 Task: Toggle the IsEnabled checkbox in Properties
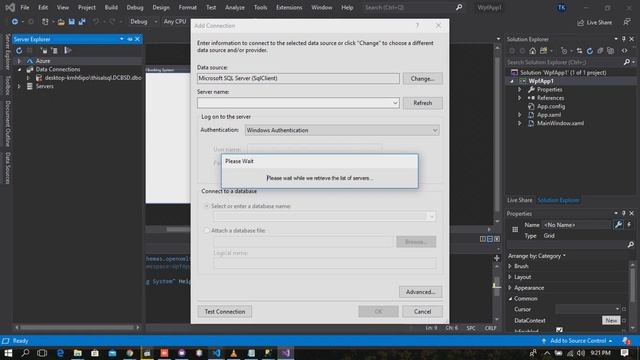[559, 330]
